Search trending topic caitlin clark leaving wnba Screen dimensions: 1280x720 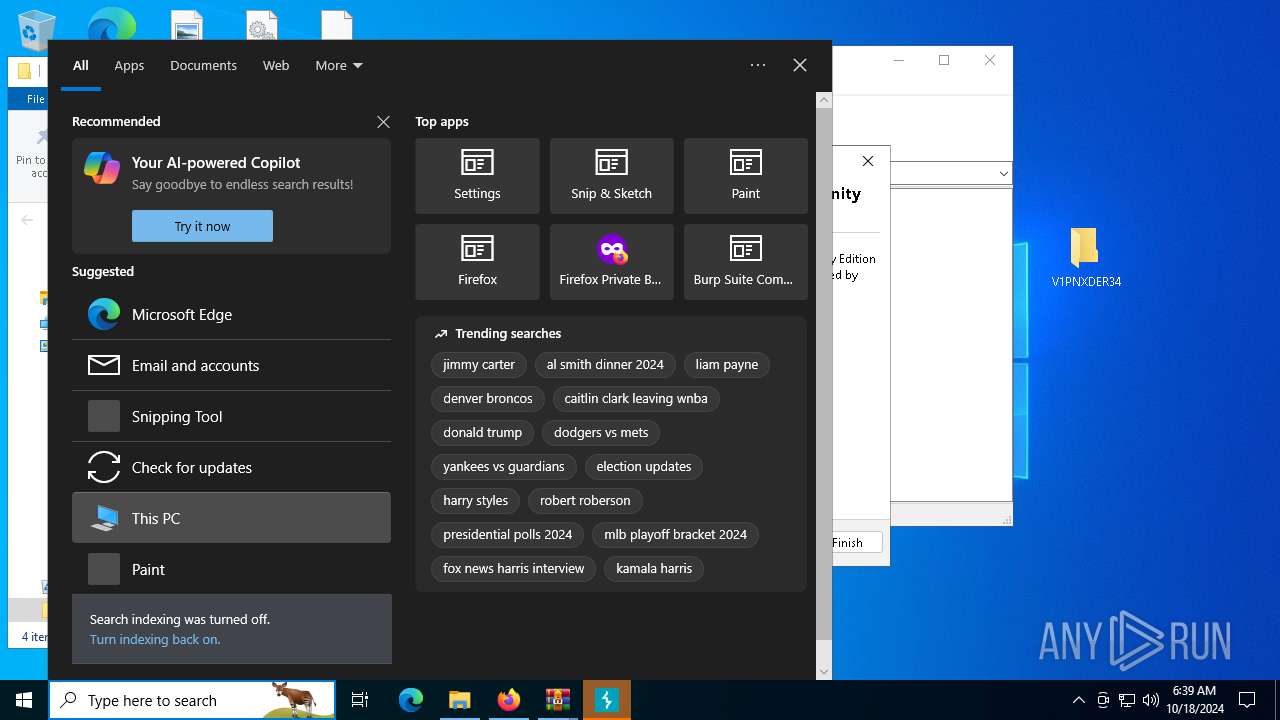click(636, 399)
